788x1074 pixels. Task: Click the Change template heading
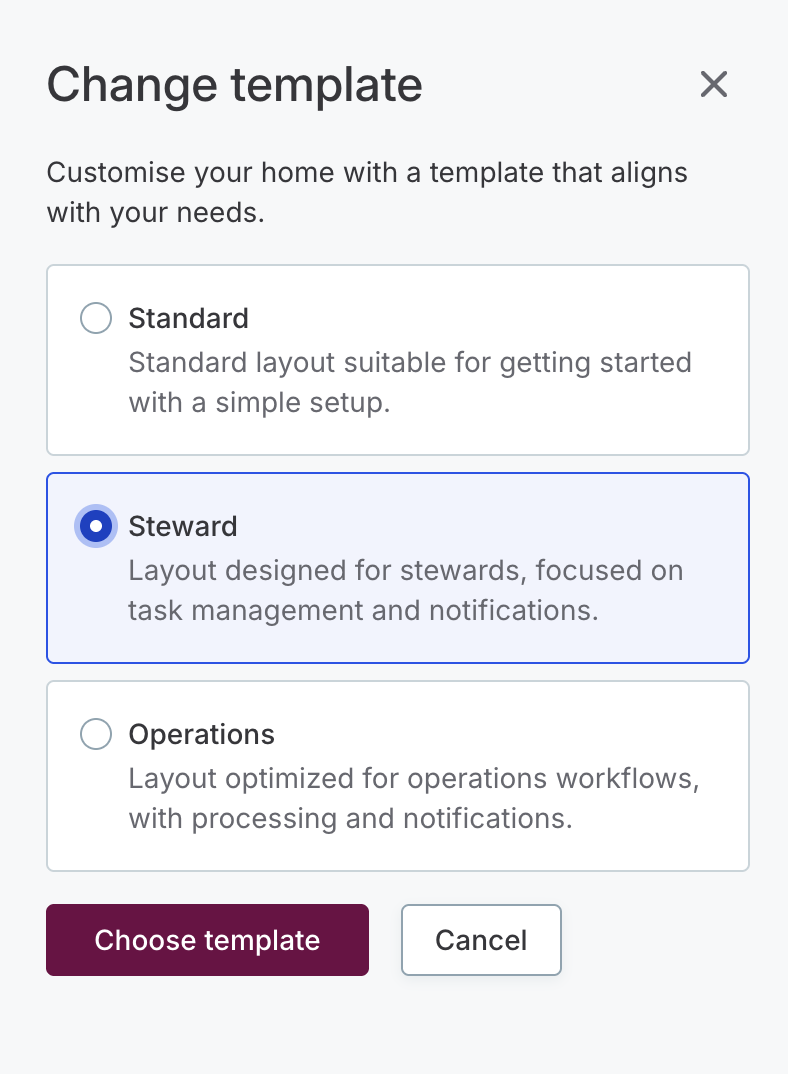tap(235, 85)
